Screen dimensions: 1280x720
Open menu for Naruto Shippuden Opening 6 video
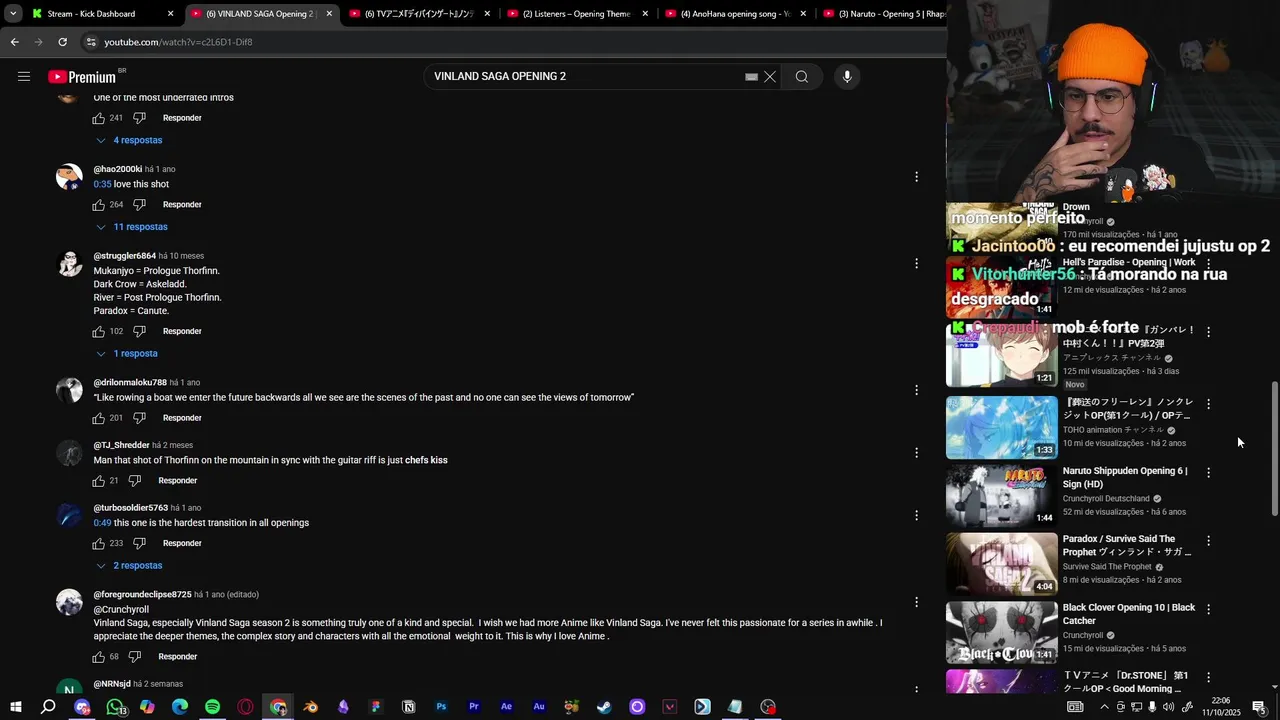pos(1208,472)
